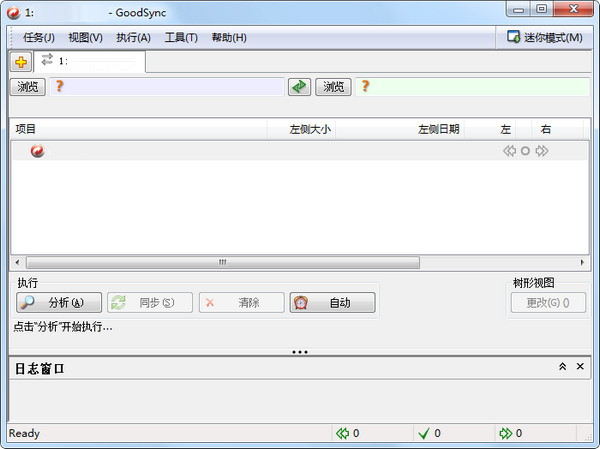This screenshot has width=600, height=449.
Task: Click the right folder path field
Action: click(473, 87)
